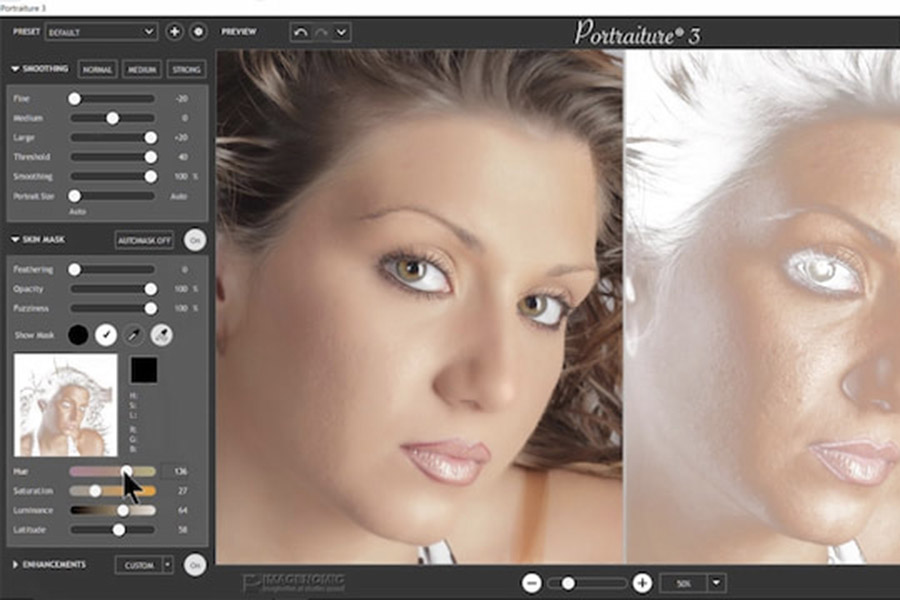The image size is (900, 600).
Task: Click the Luminance value 64
Action: (x=183, y=510)
